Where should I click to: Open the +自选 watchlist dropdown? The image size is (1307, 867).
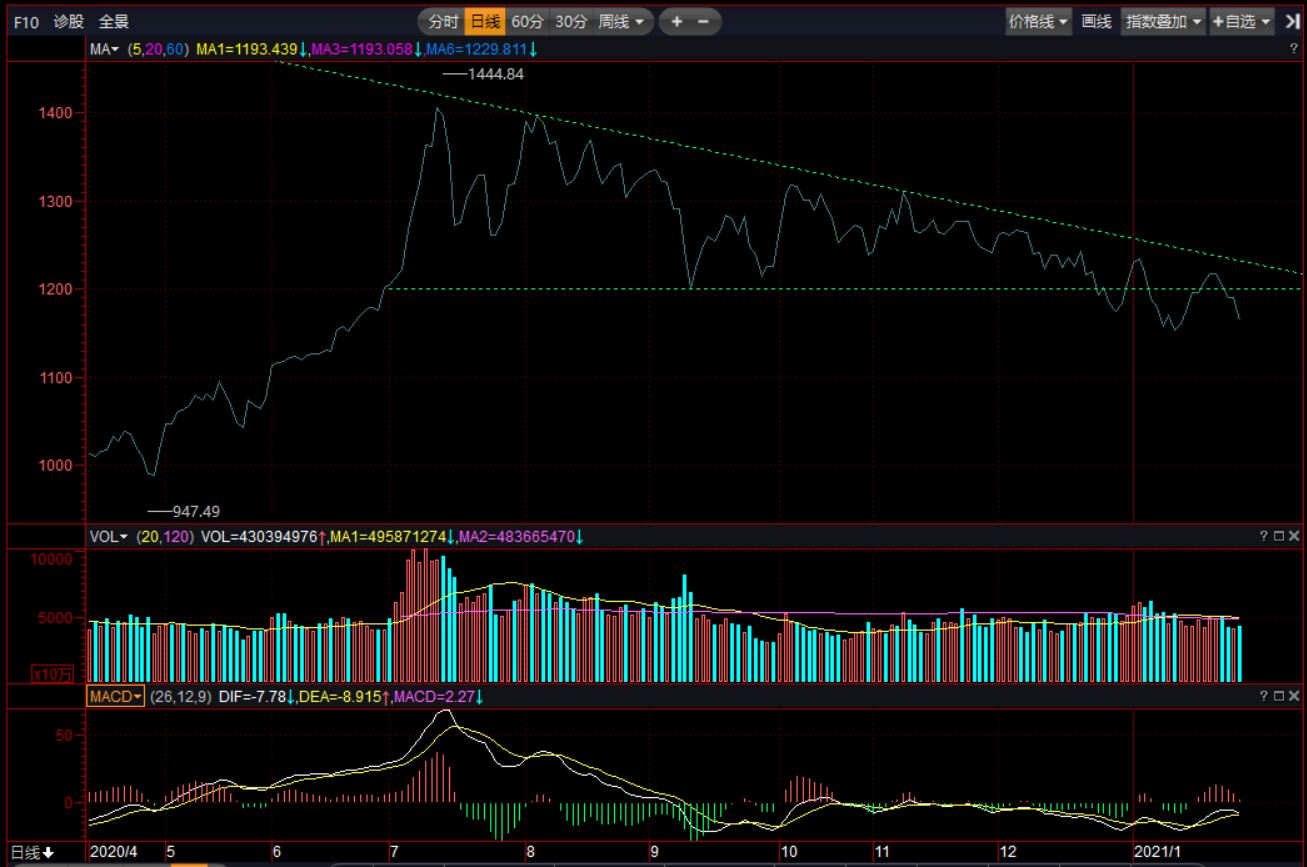(1241, 21)
